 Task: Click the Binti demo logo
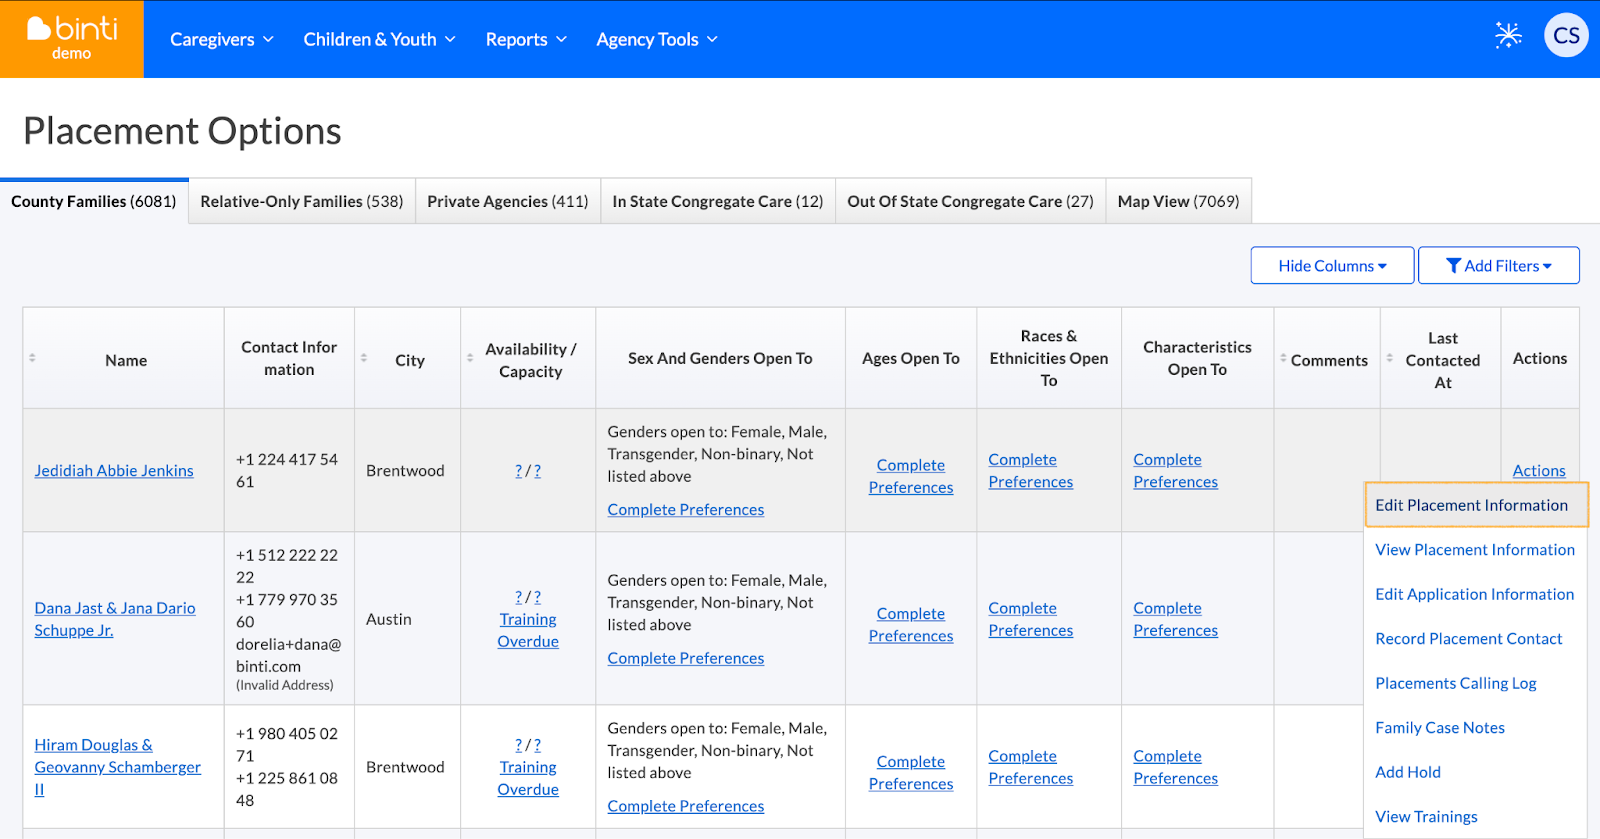(72, 39)
